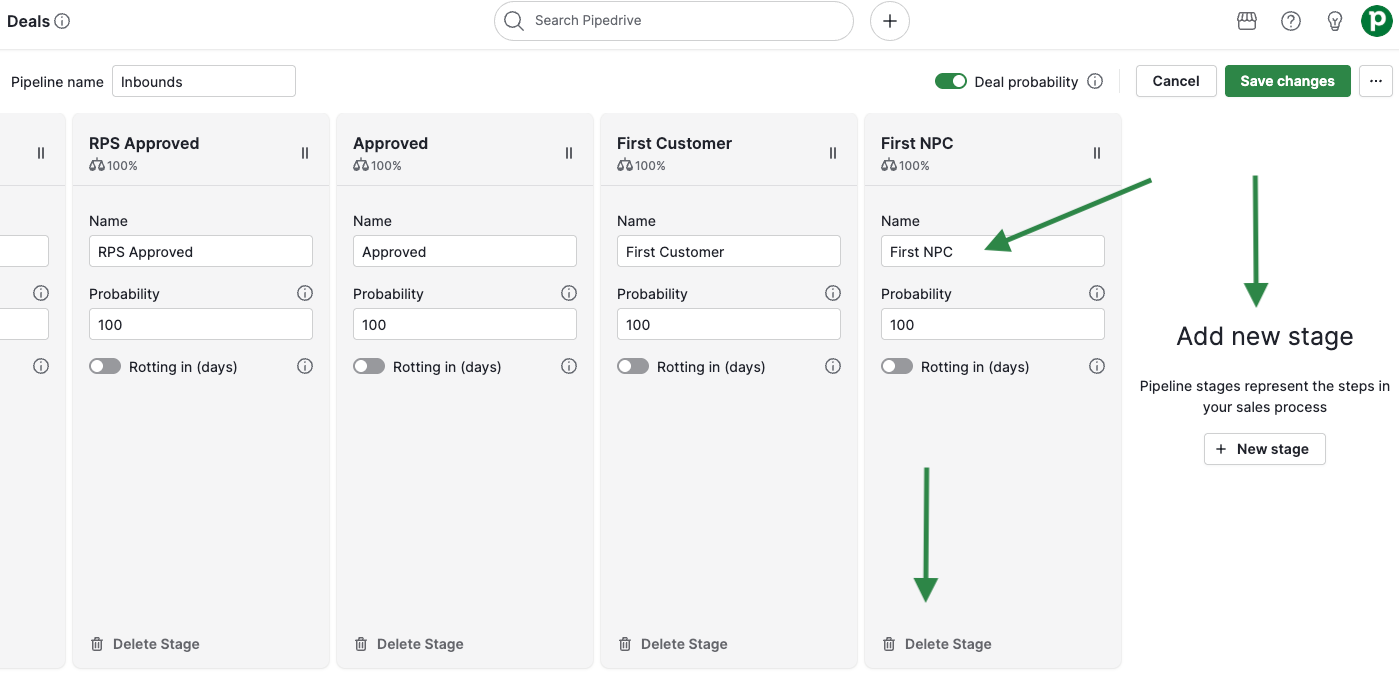Open the three-dot more options menu
Image resolution: width=1399 pixels, height=684 pixels.
[1375, 81]
